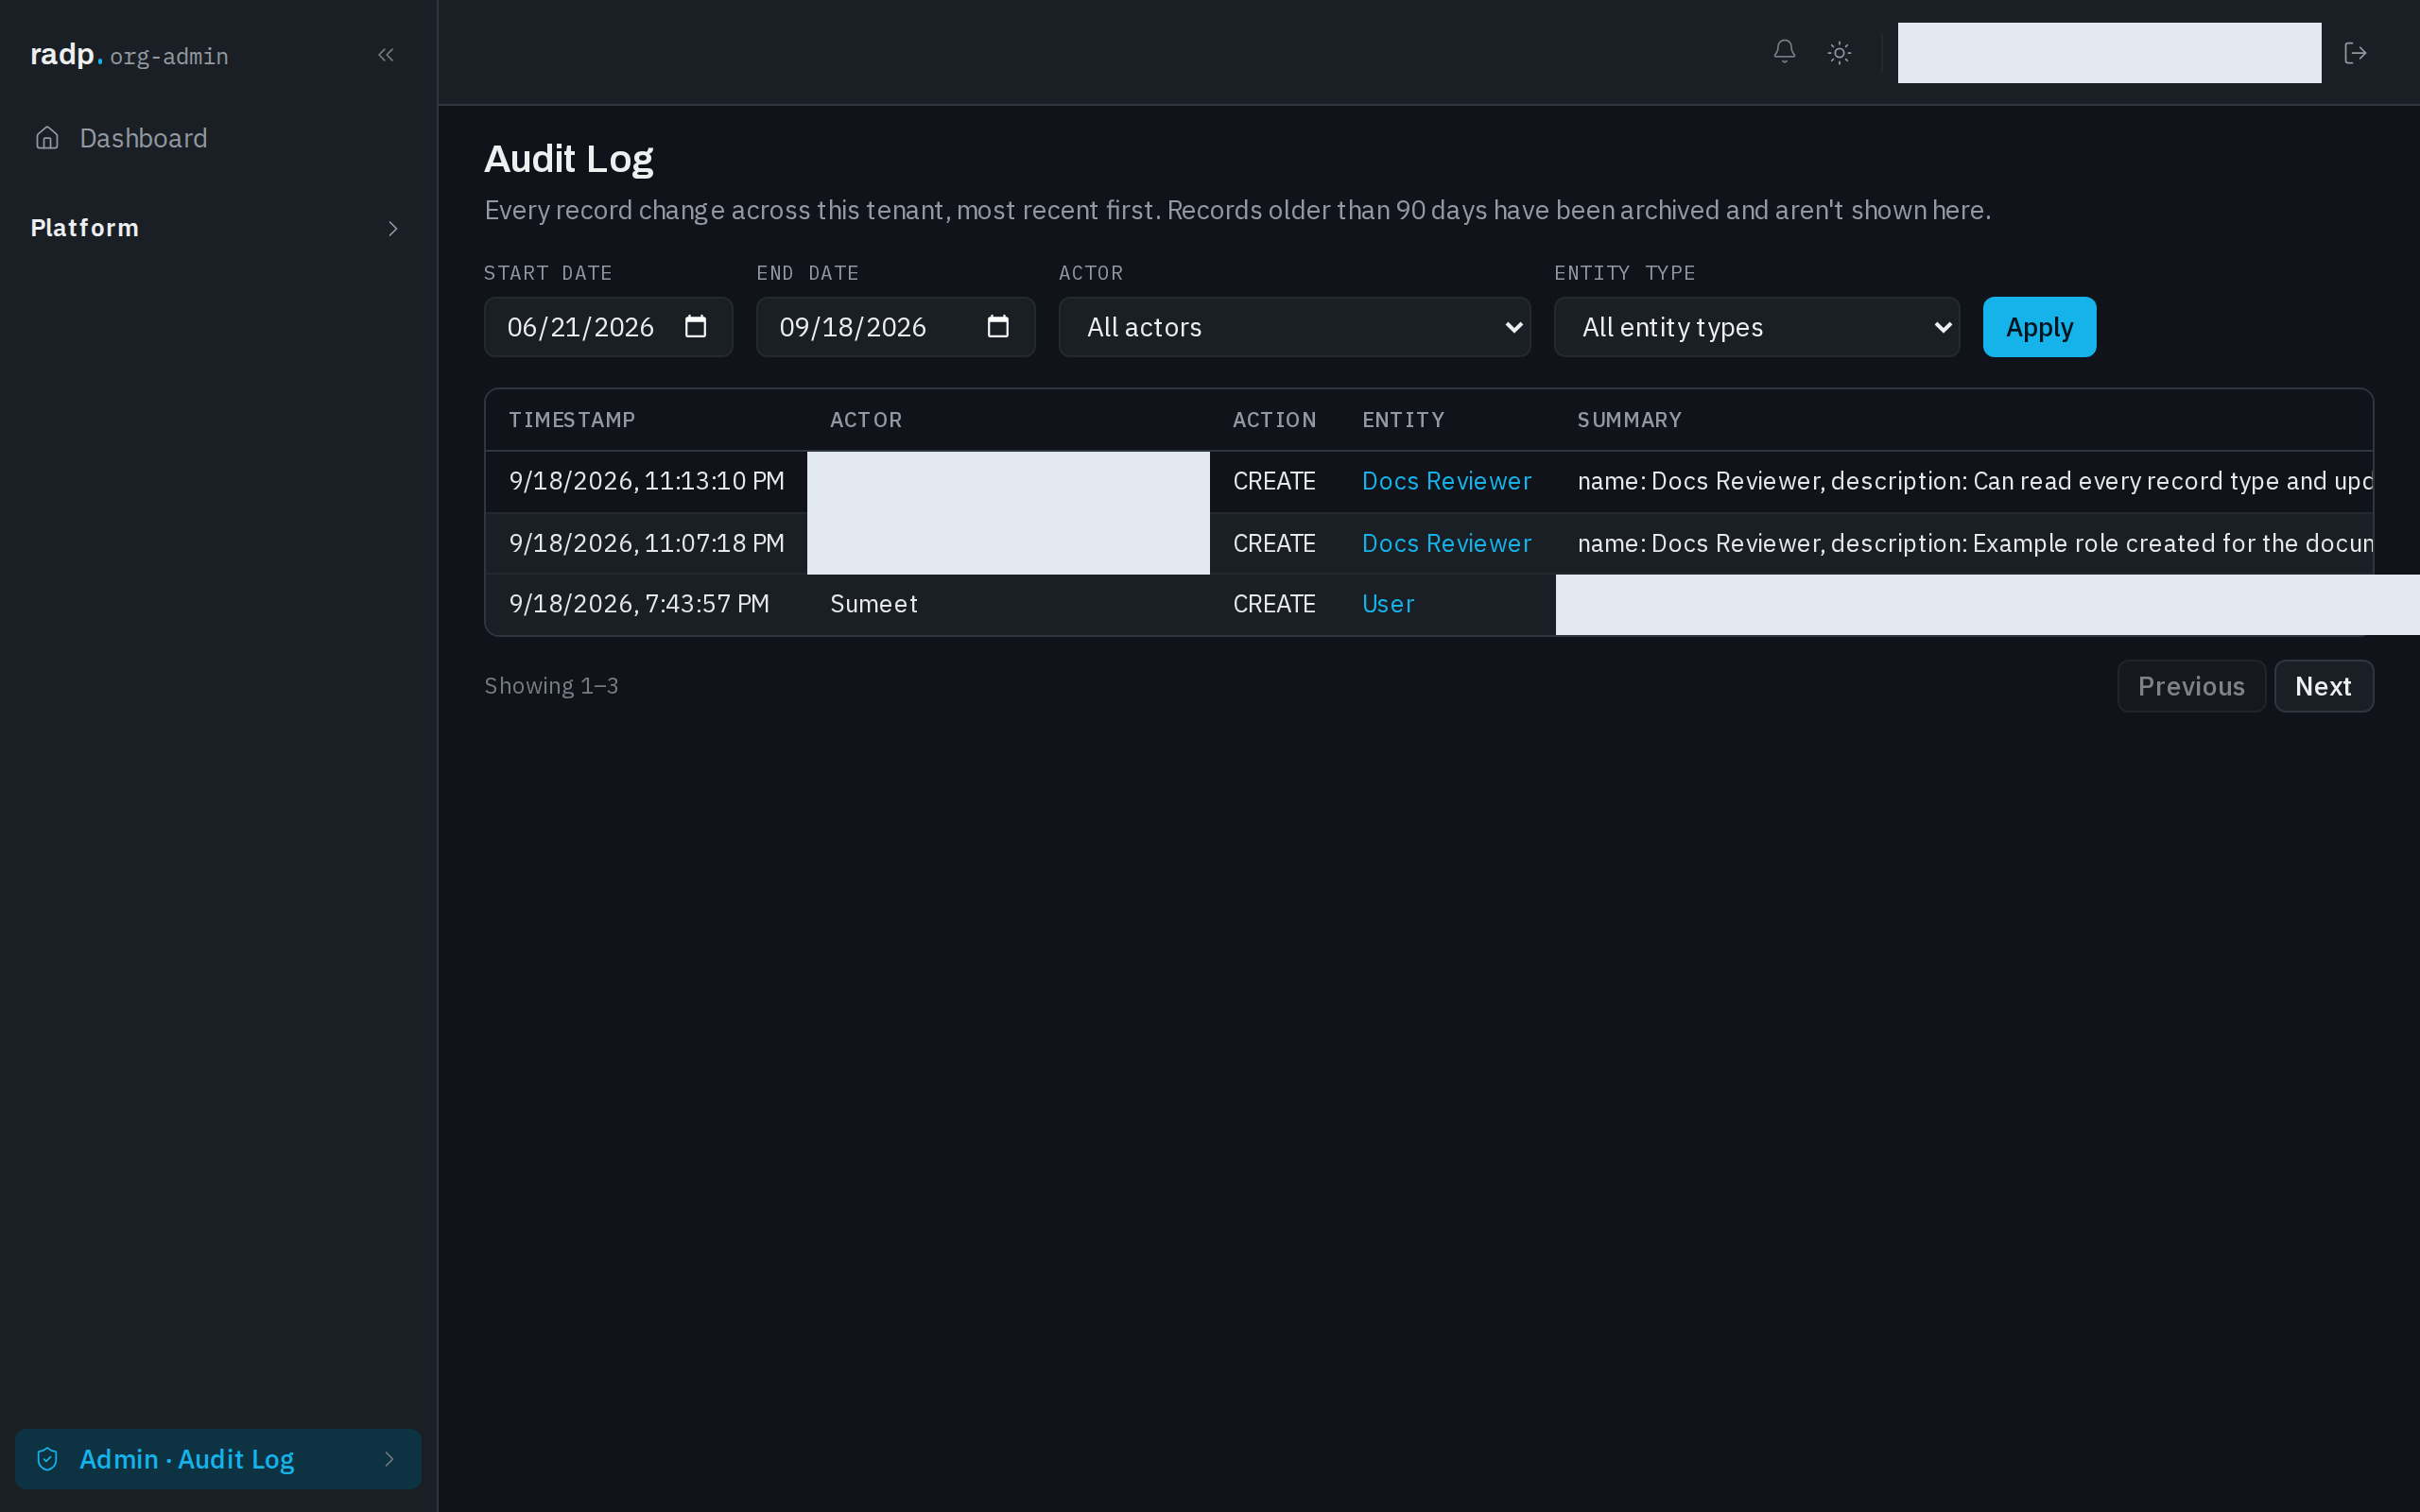Click the TIMESTAMP column header

[571, 420]
